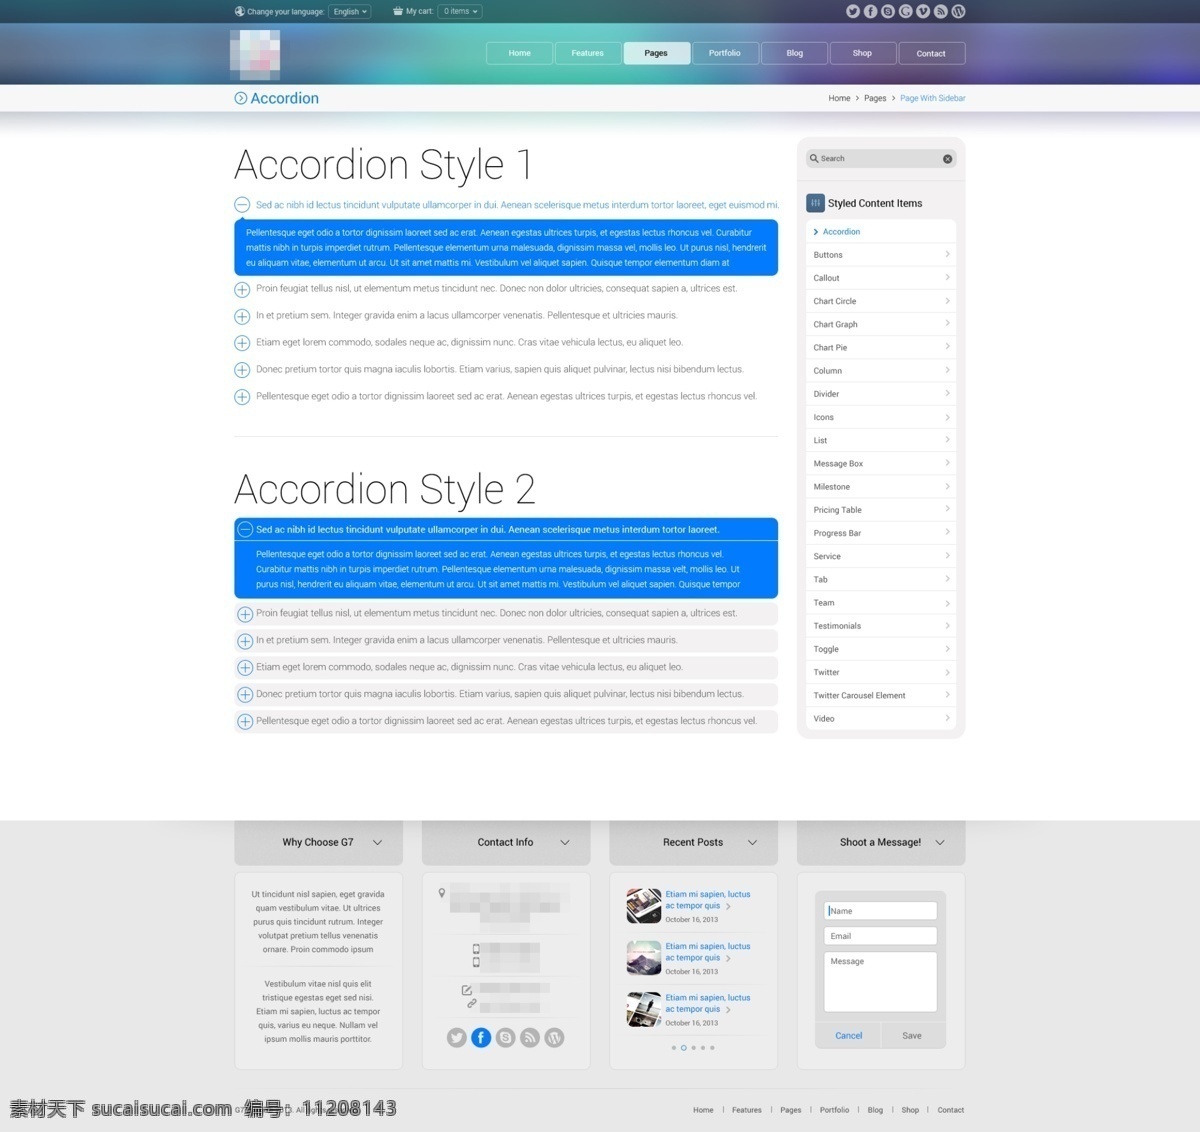The width and height of the screenshot is (1200, 1132).
Task: Open the cart "0 items" dropdown
Action: tap(460, 12)
